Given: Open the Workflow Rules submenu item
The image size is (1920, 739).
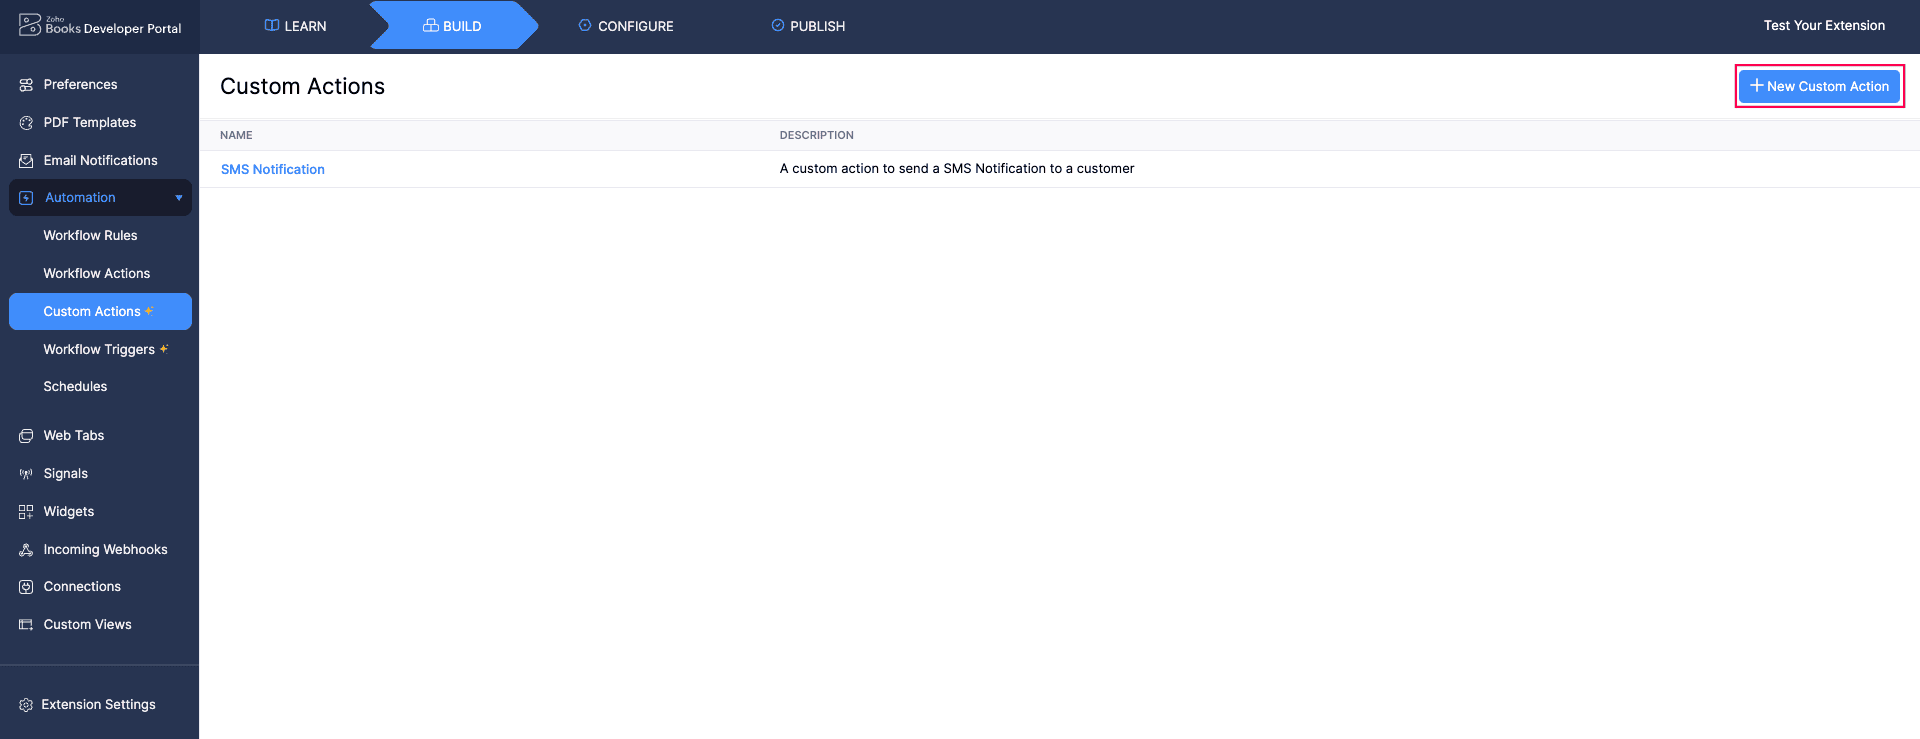Looking at the screenshot, I should pos(90,236).
